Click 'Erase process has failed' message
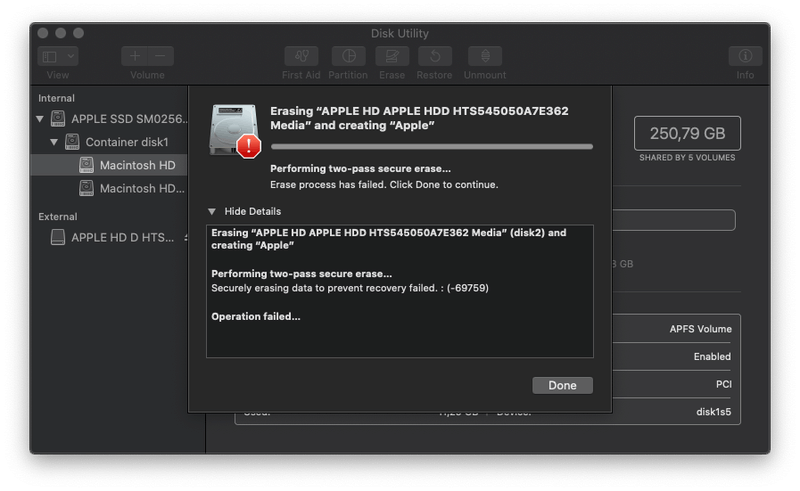Screen dimensions: 800x491 pyautogui.click(x=384, y=185)
